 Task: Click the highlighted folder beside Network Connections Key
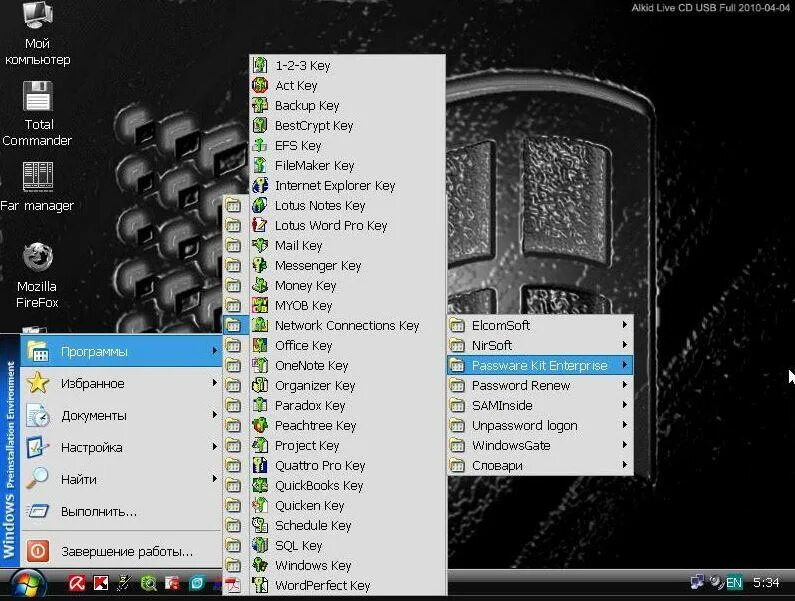pyautogui.click(x=233, y=325)
